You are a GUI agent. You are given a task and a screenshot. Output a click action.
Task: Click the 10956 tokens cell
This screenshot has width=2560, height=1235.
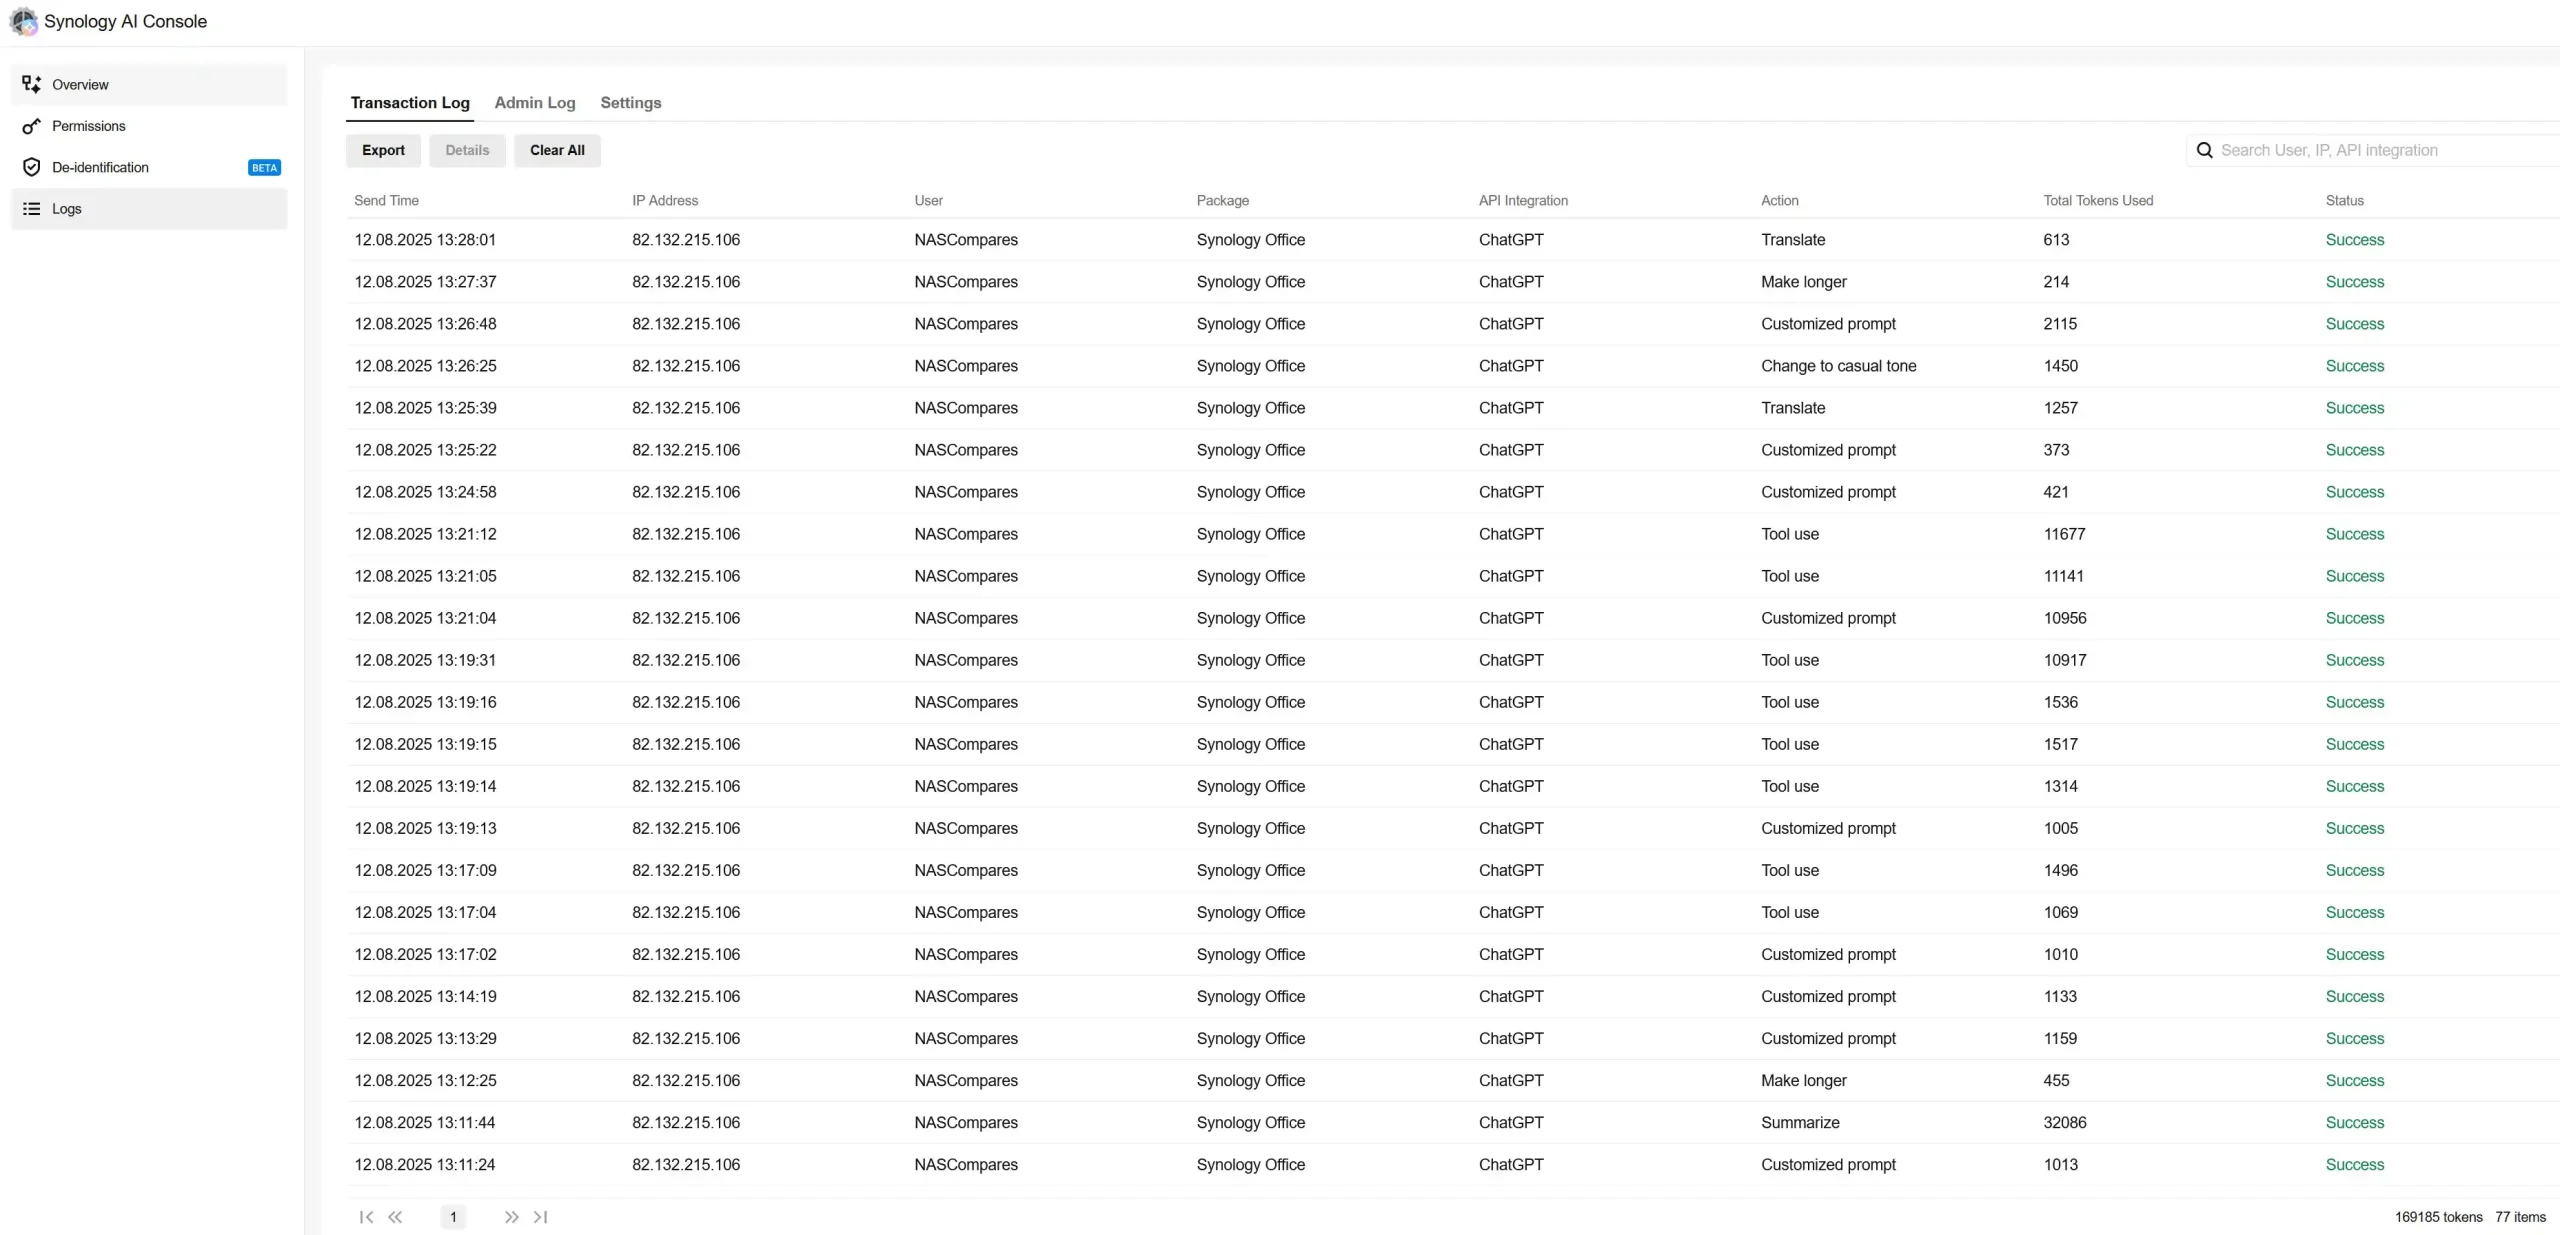[x=2064, y=618]
